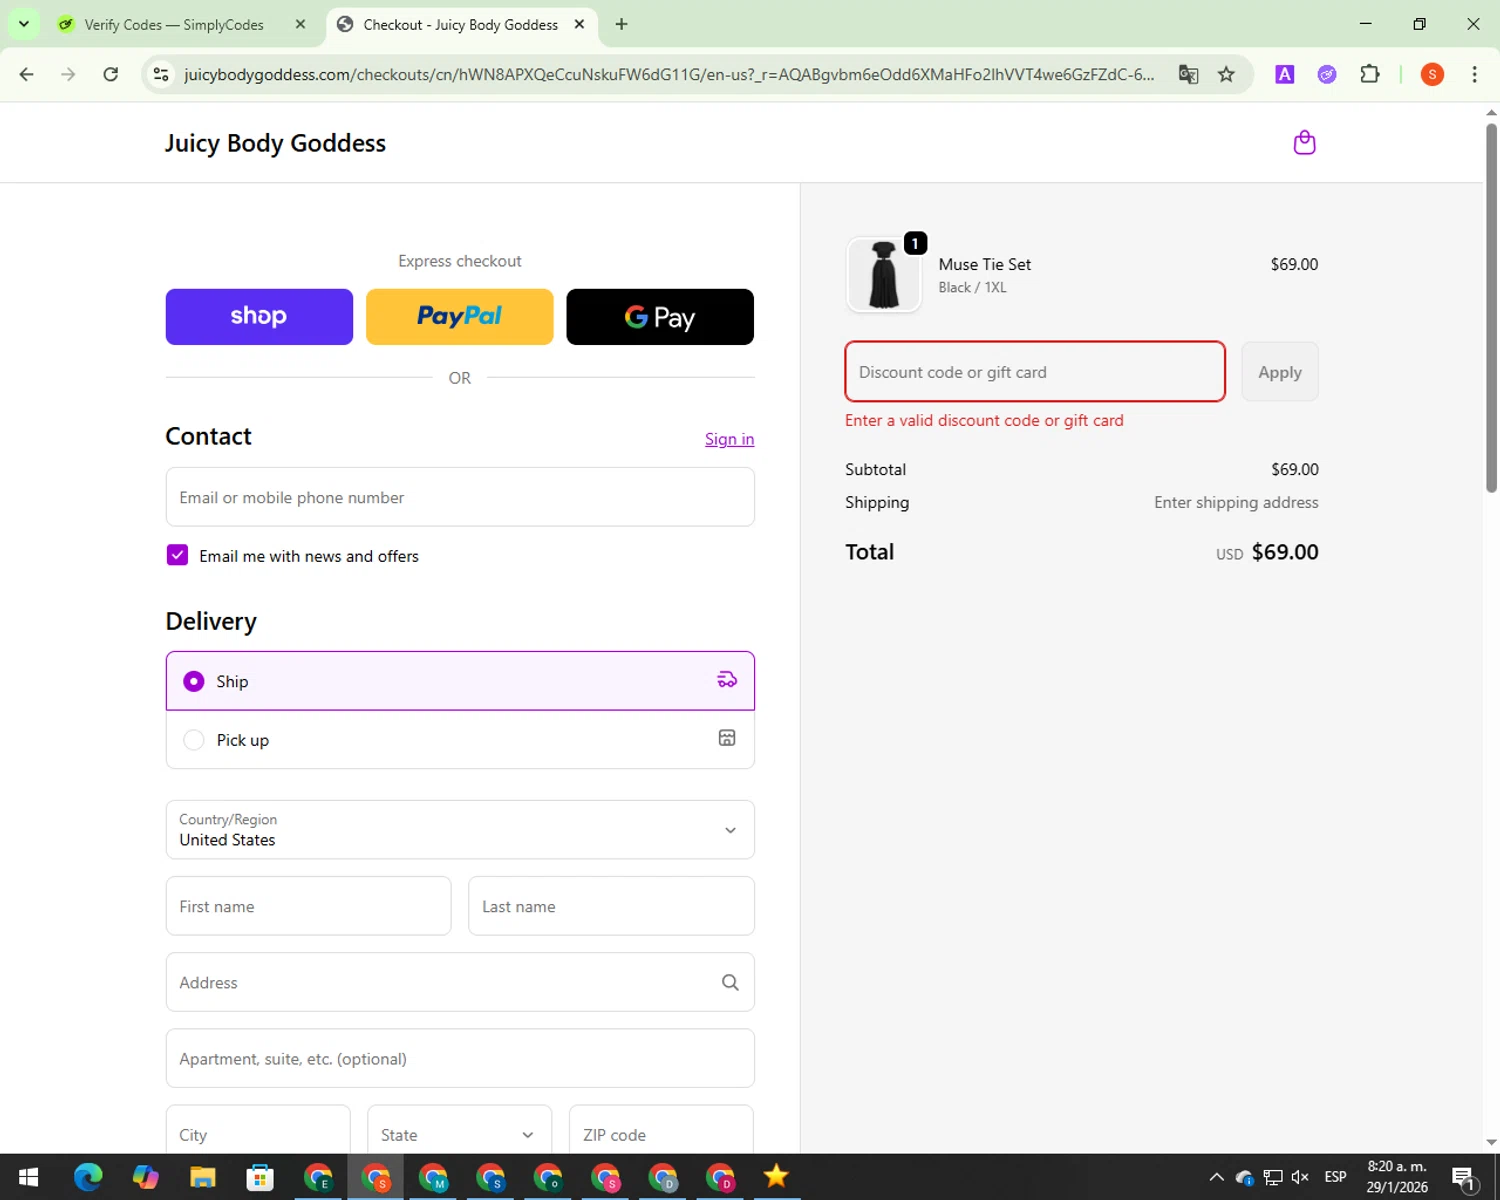Switch to the Verify Codes — SimplyCodes tab
Image resolution: width=1500 pixels, height=1200 pixels.
[174, 24]
